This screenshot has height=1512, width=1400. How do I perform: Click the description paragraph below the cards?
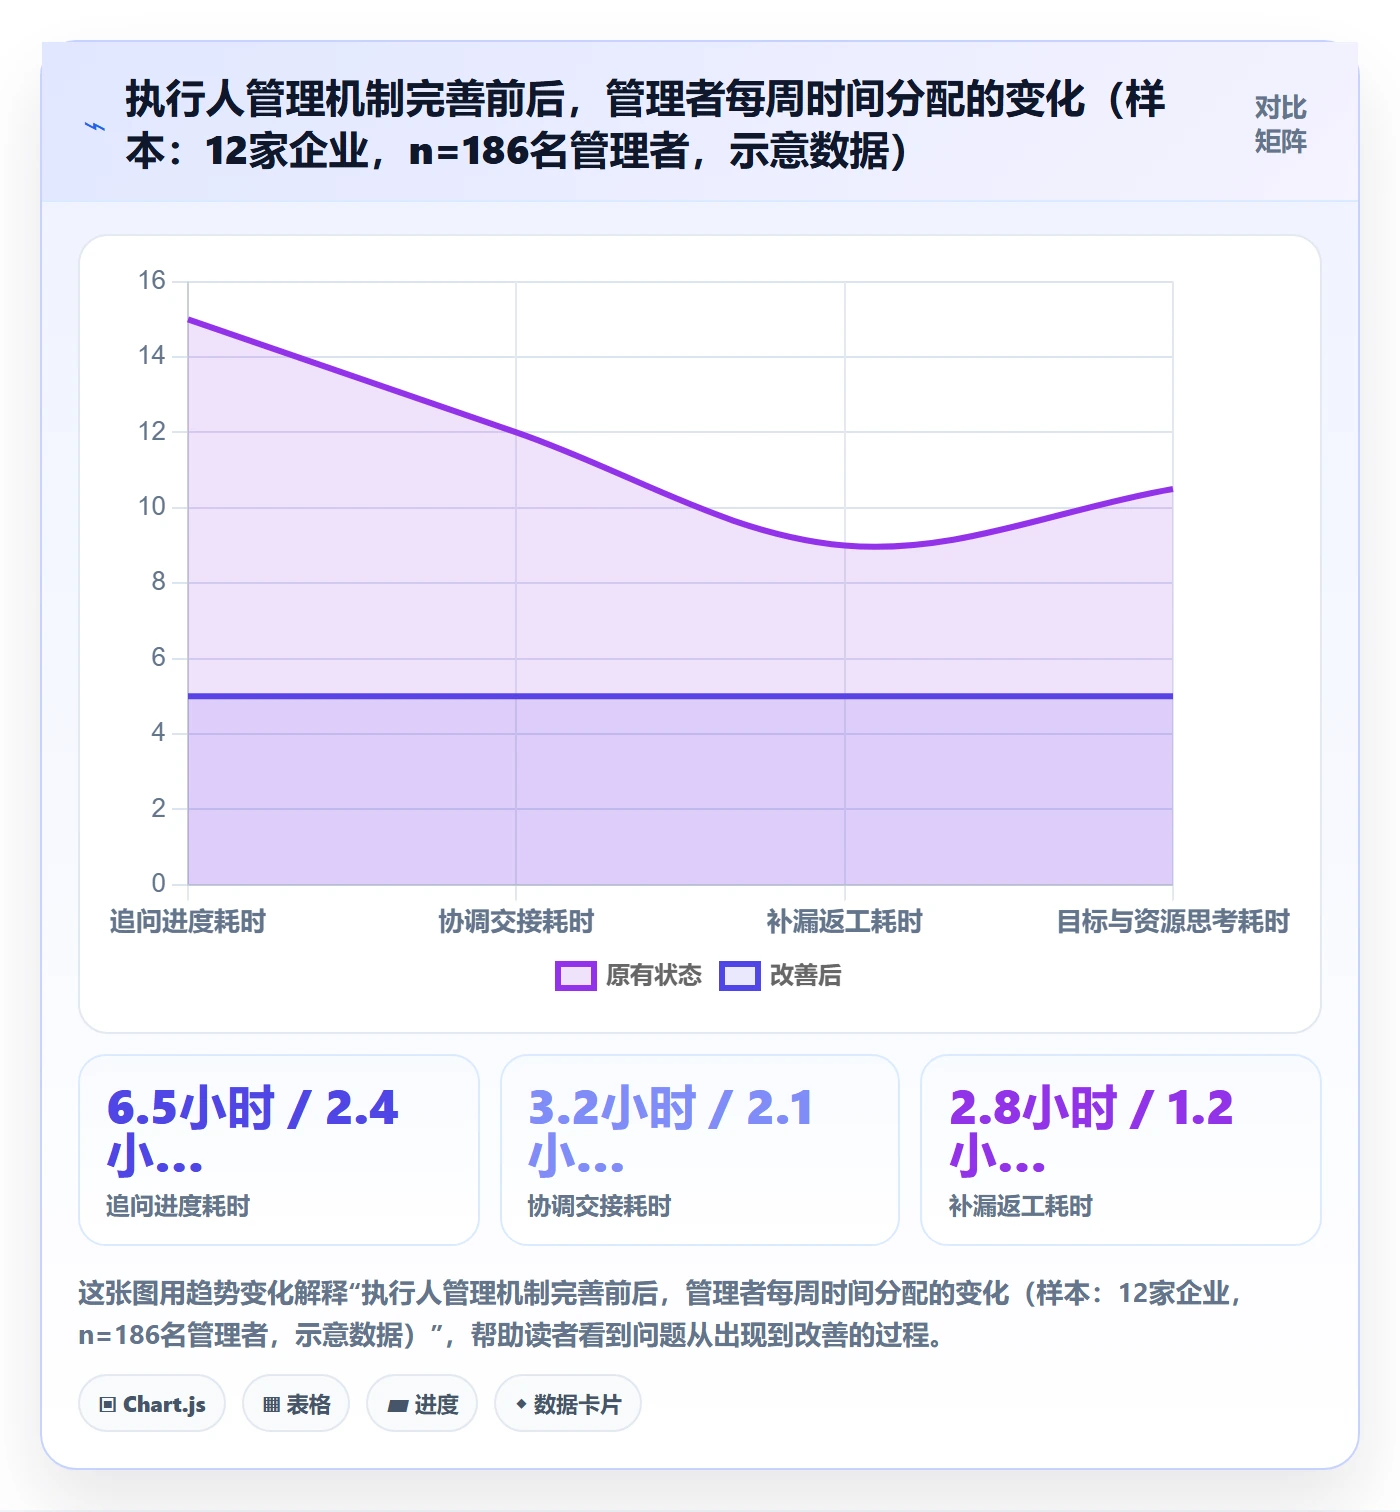[x=660, y=1314]
